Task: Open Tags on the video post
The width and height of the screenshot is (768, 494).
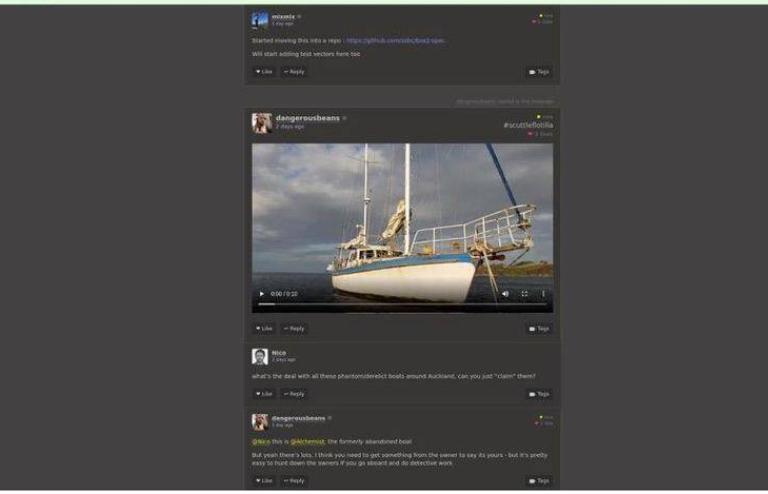Action: (539, 328)
